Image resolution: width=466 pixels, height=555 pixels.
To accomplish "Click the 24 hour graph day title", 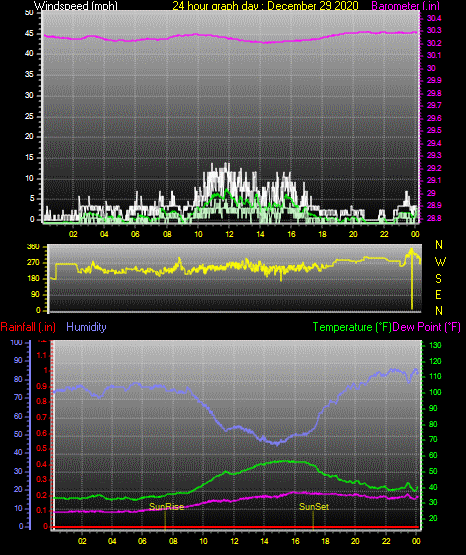I will [x=265, y=6].
